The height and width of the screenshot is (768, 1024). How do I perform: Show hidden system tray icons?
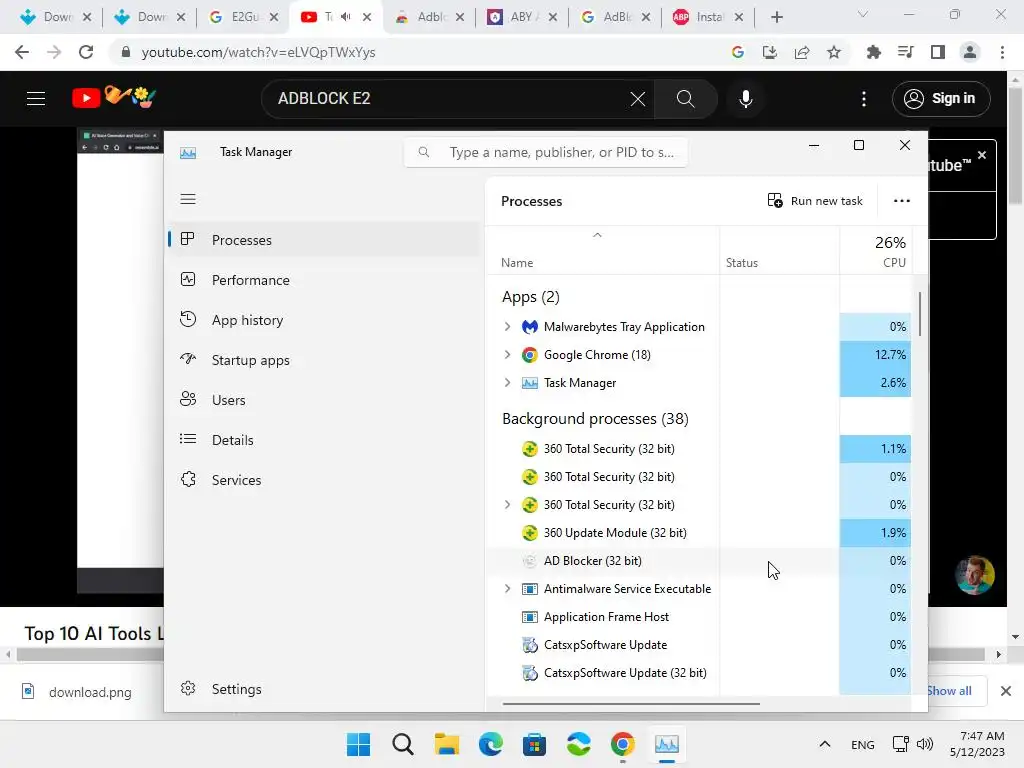pyautogui.click(x=824, y=744)
